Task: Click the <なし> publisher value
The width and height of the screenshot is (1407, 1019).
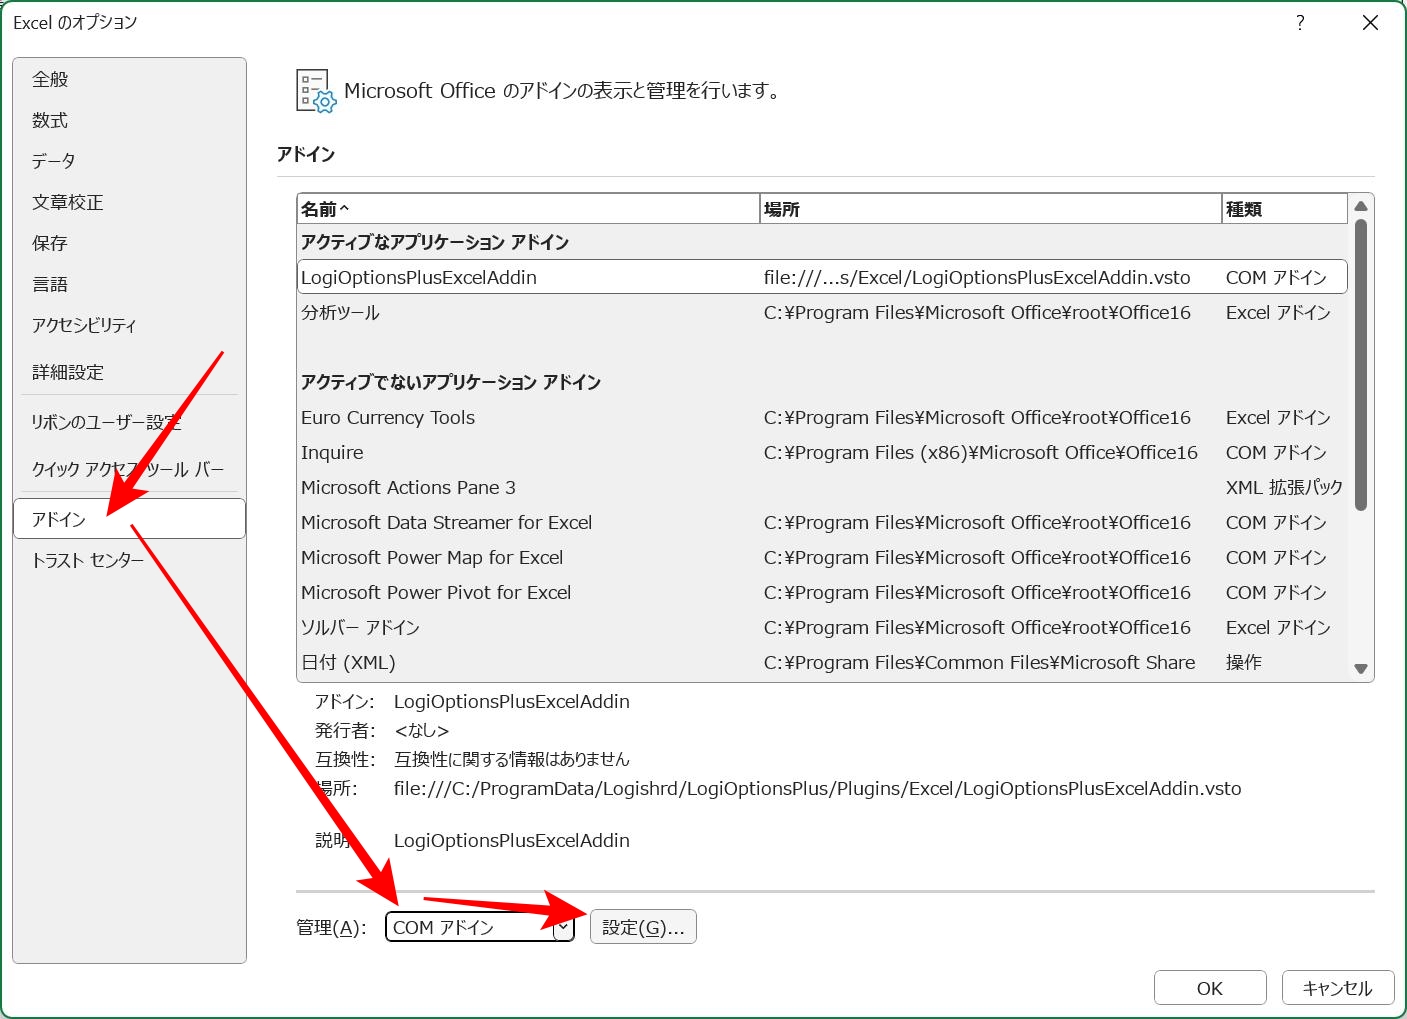Action: [422, 730]
